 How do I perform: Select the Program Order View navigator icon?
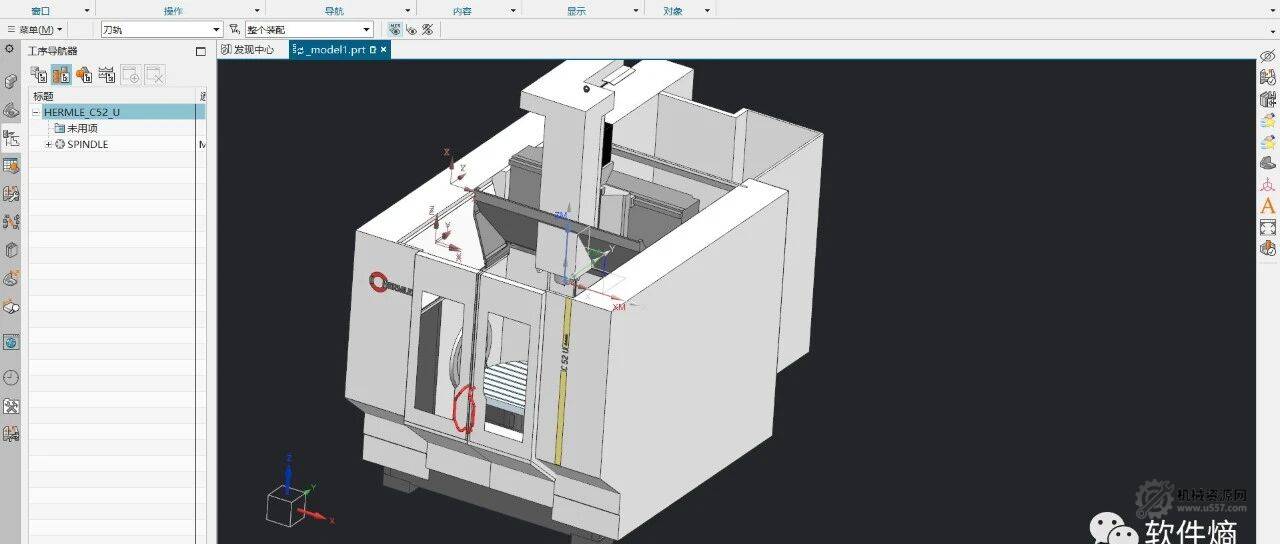39,74
